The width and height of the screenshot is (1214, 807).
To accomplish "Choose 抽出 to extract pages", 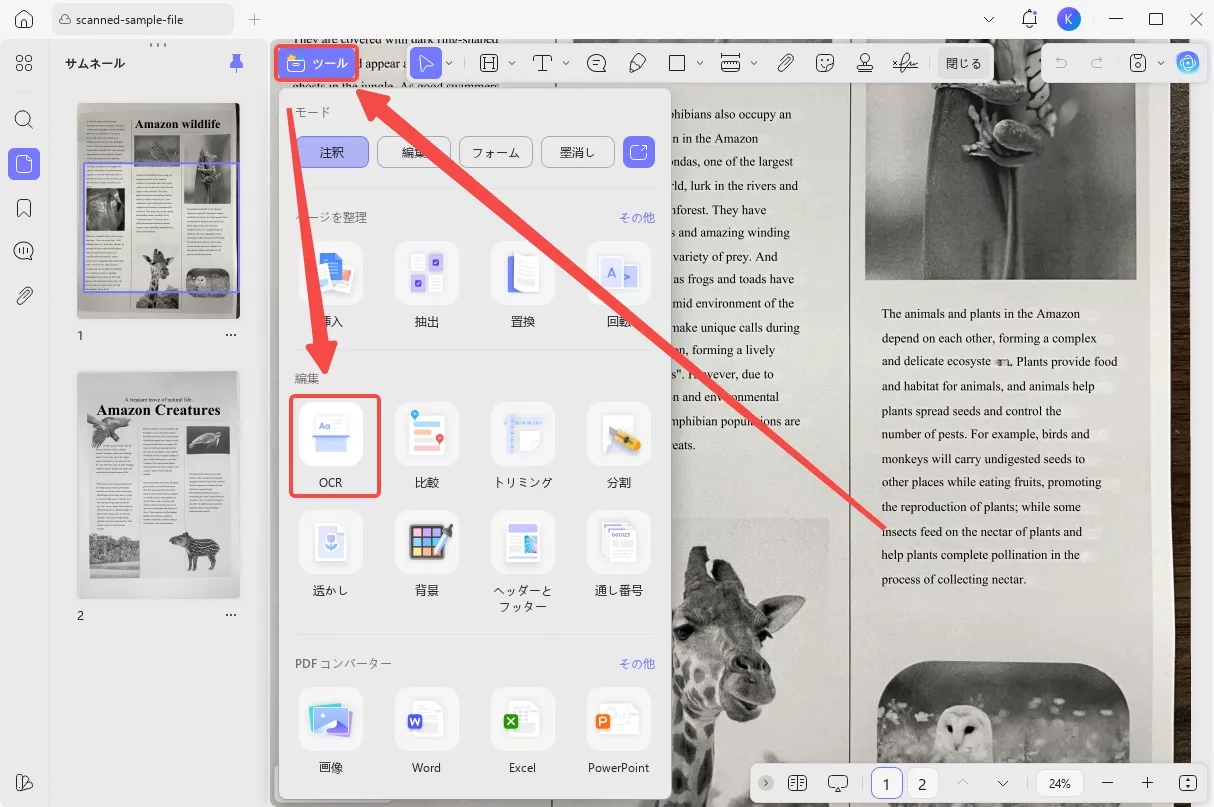I will click(427, 286).
